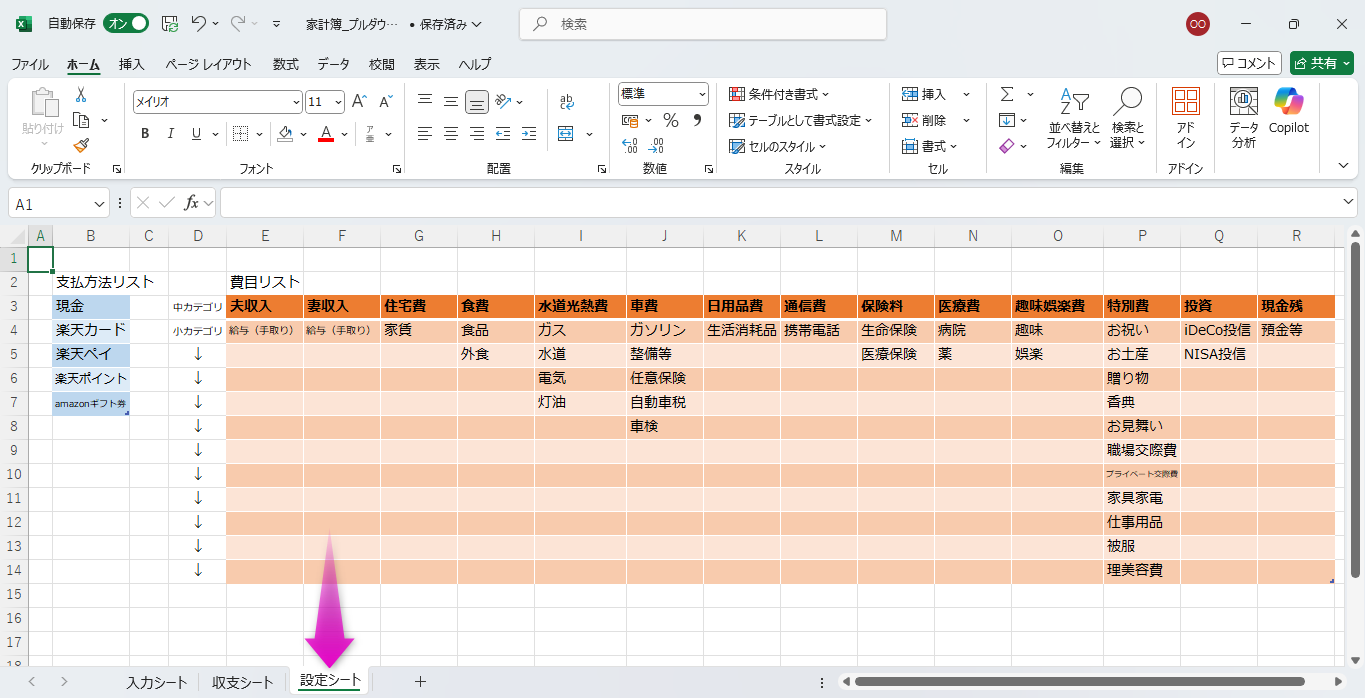Click the AutoSum sigma icon

(1006, 94)
